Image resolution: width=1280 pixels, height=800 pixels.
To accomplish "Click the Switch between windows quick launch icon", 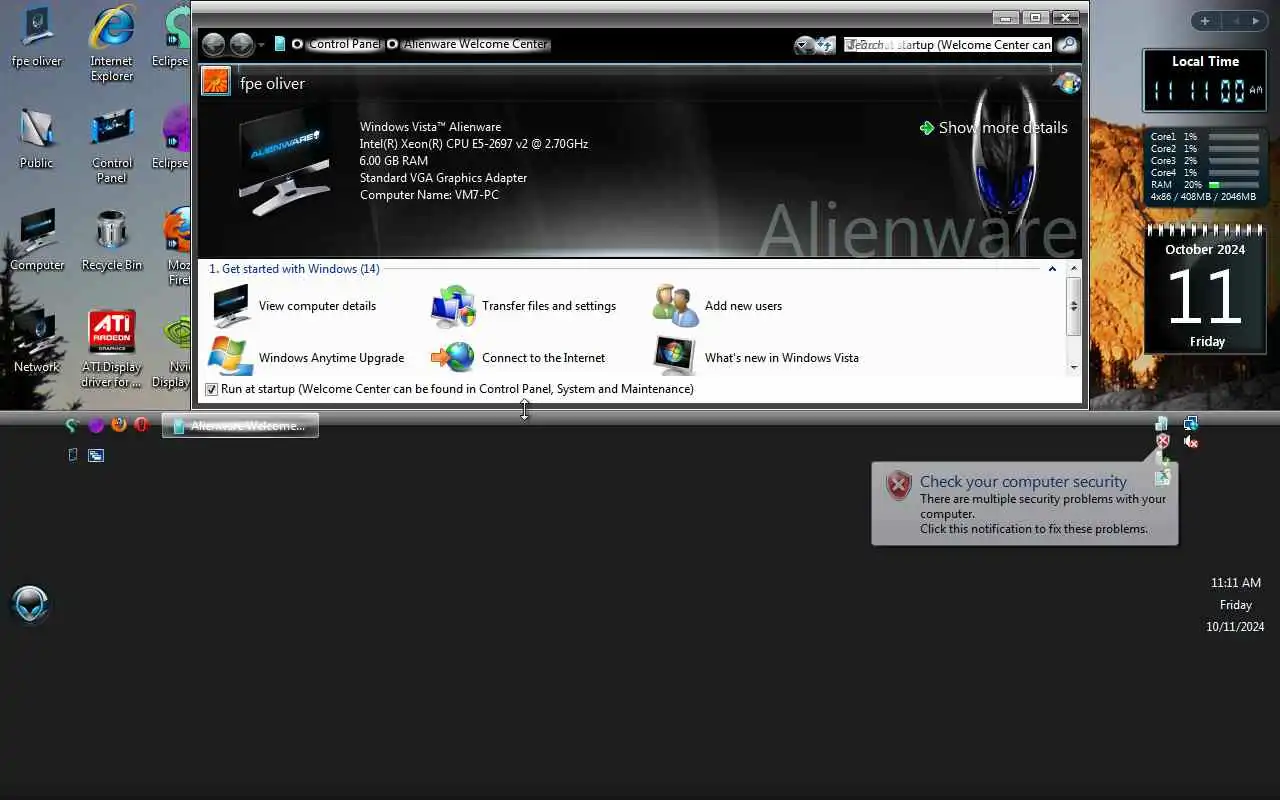I will click(x=96, y=455).
